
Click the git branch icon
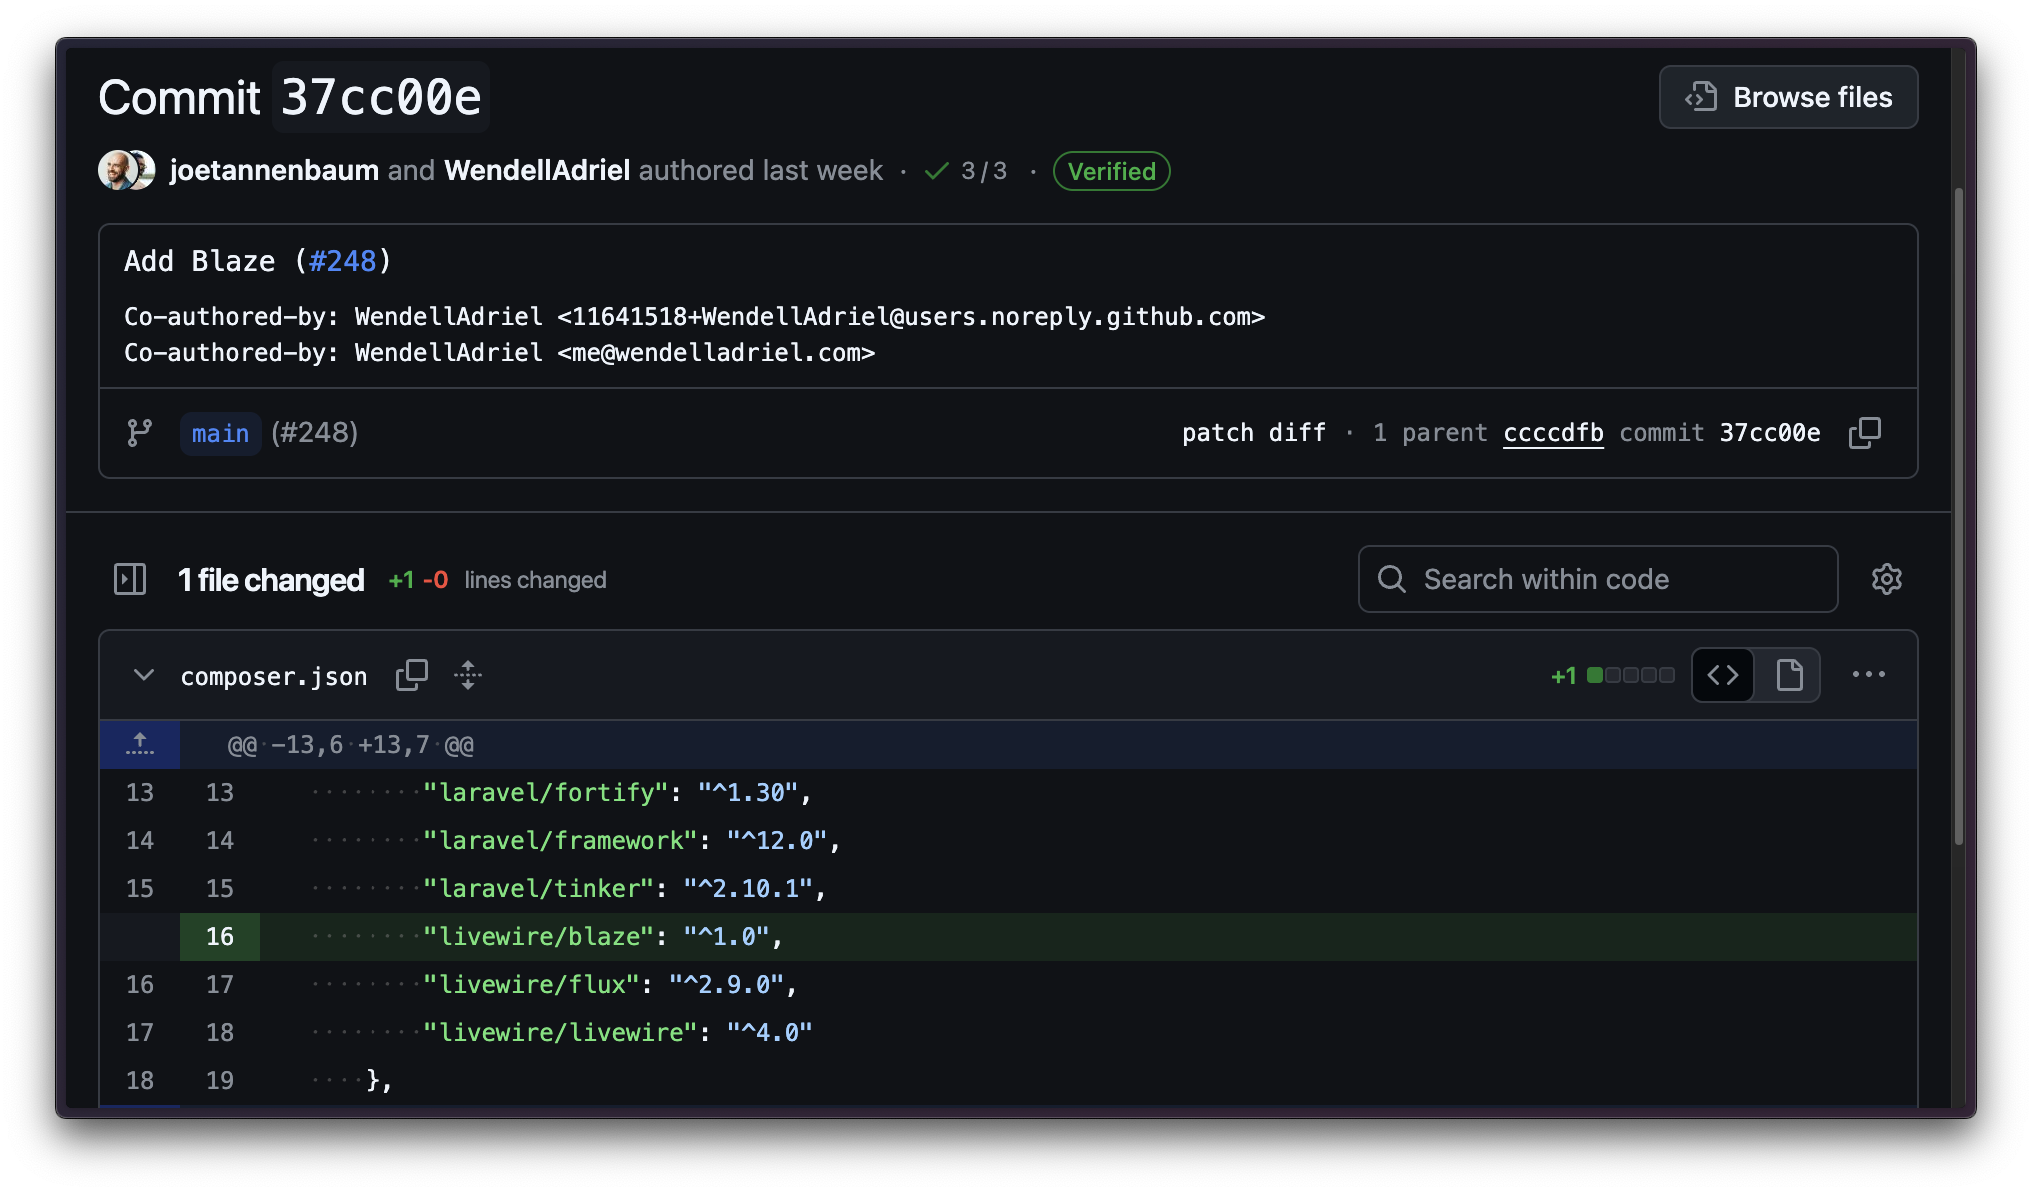pos(140,433)
